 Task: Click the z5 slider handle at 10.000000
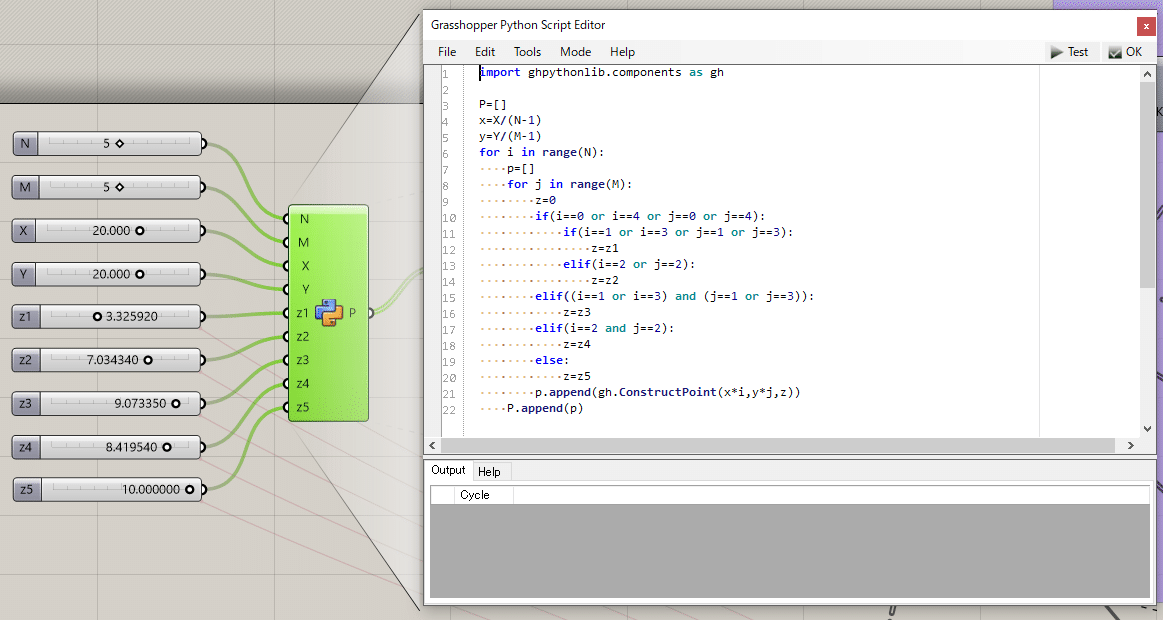pyautogui.click(x=190, y=489)
